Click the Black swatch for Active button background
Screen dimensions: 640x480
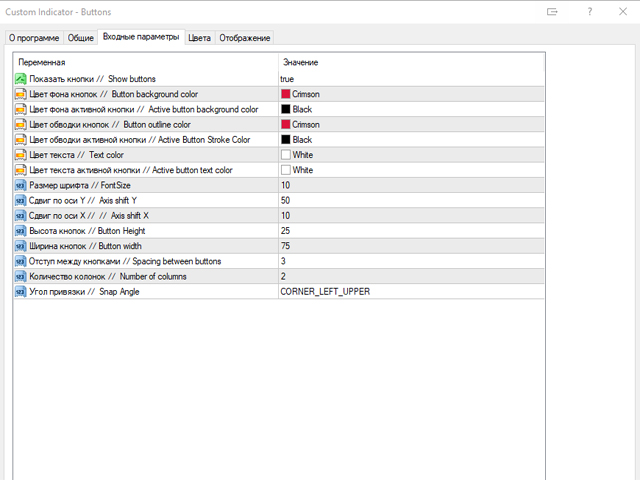(286, 109)
